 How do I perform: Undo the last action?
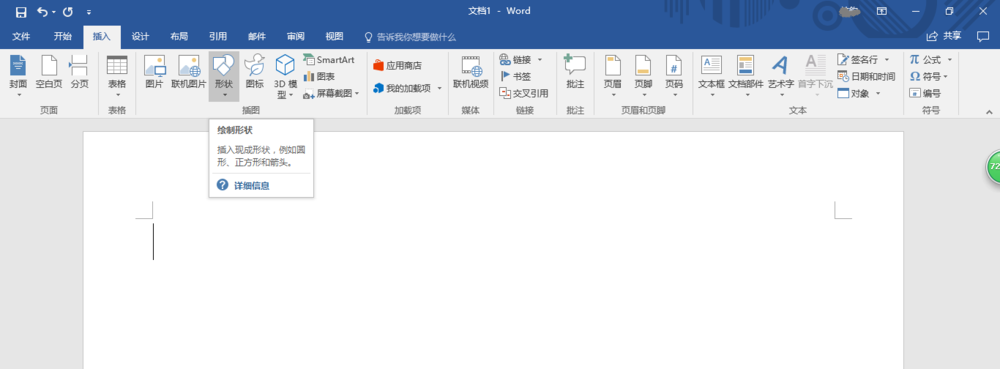pyautogui.click(x=42, y=11)
